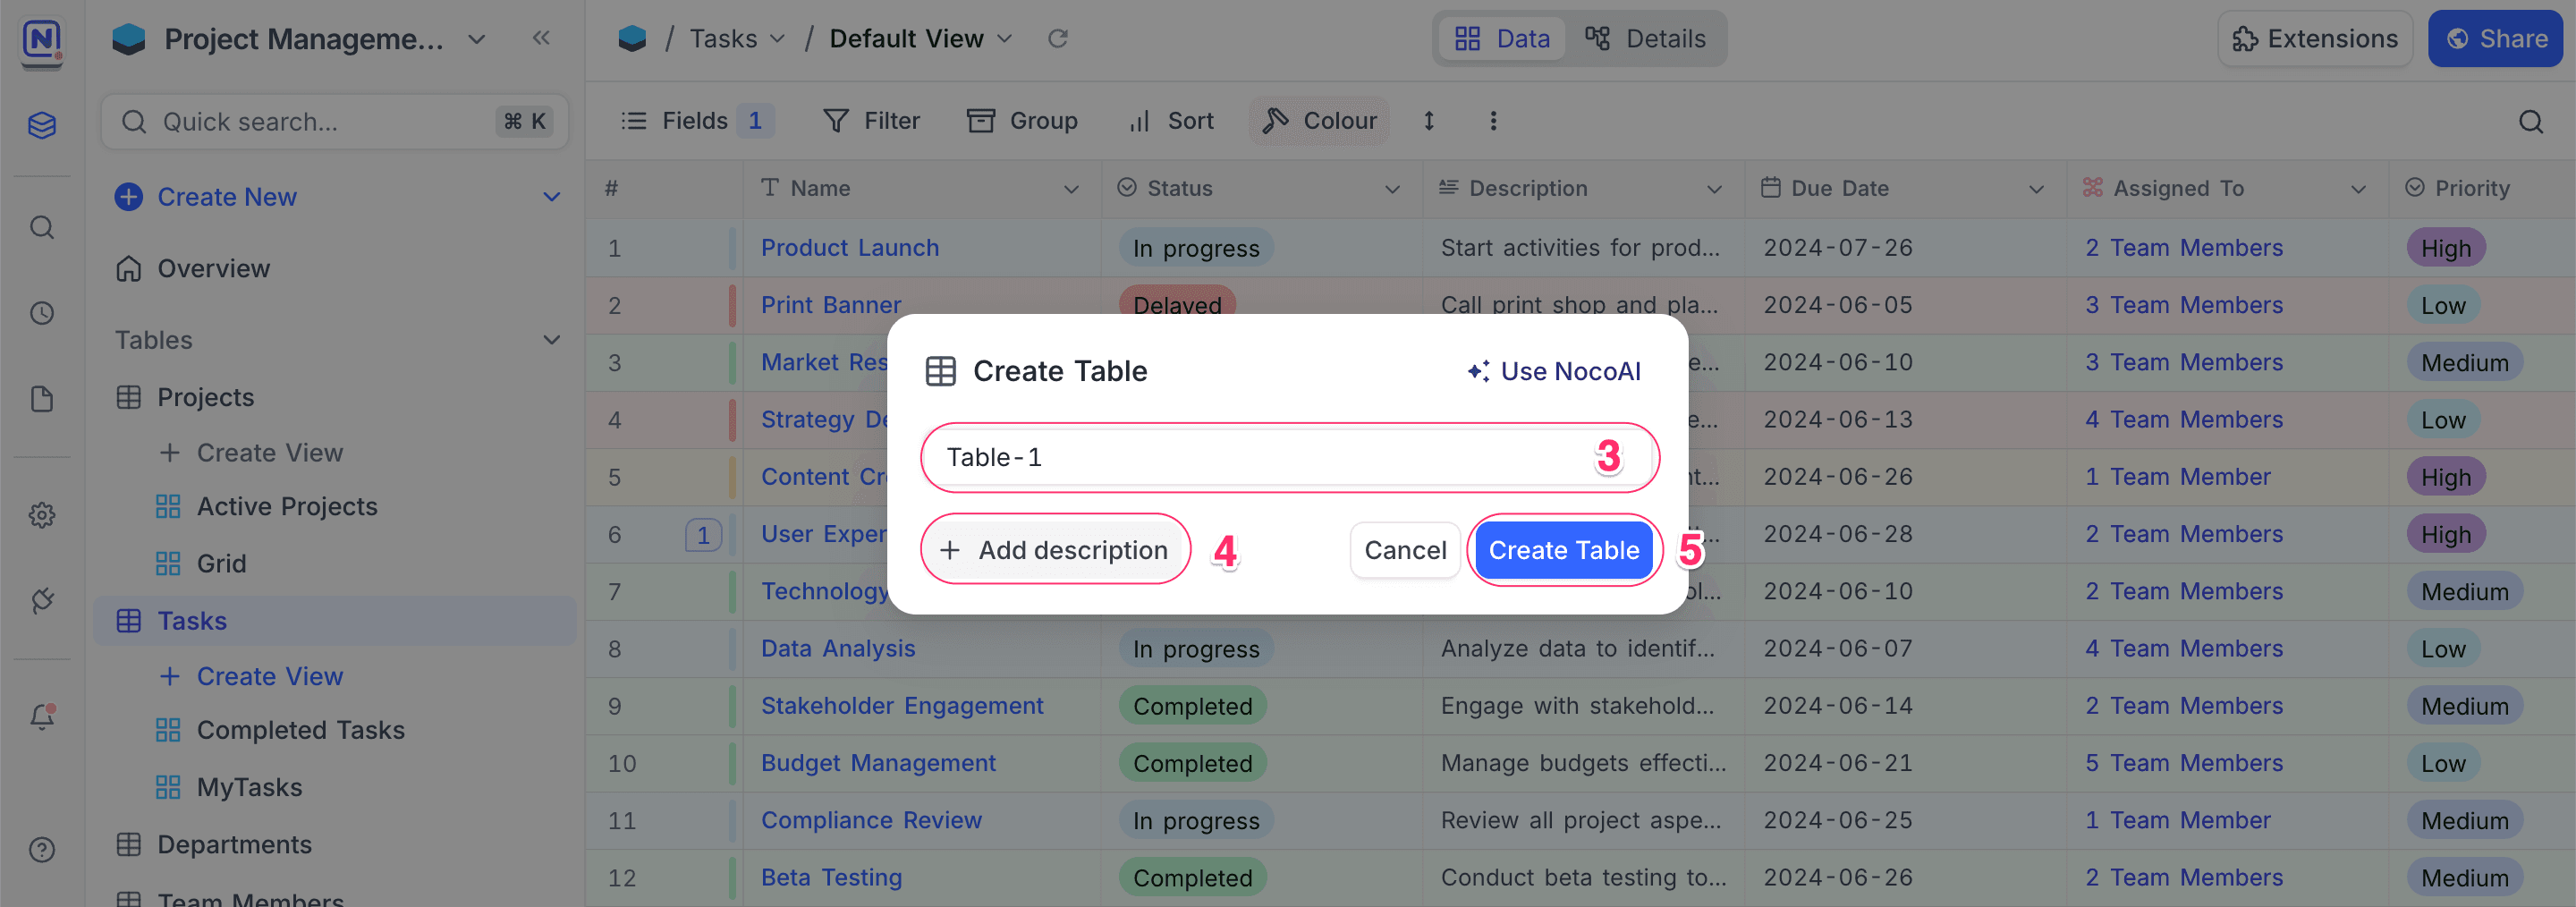Open the help question mark icon
The width and height of the screenshot is (2576, 907).
tap(42, 849)
